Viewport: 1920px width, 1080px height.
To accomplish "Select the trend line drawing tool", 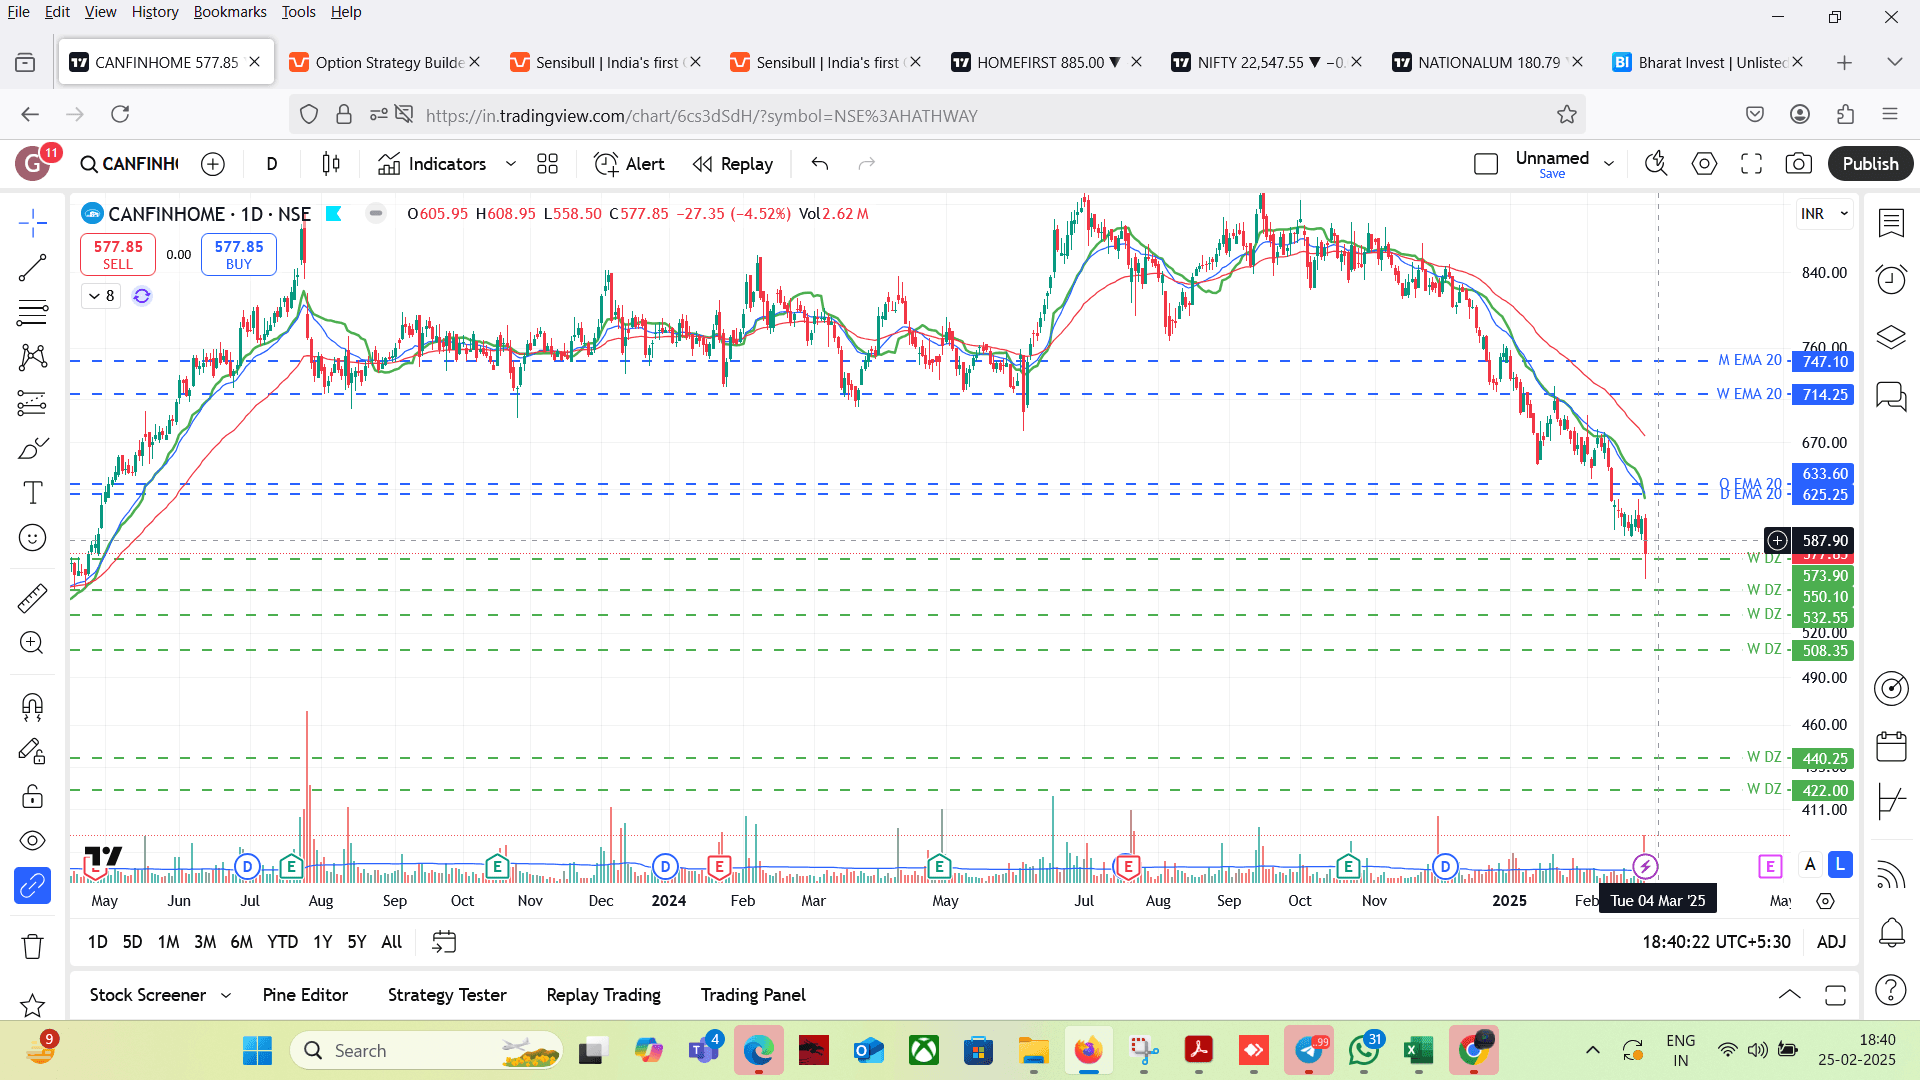I will pyautogui.click(x=32, y=267).
